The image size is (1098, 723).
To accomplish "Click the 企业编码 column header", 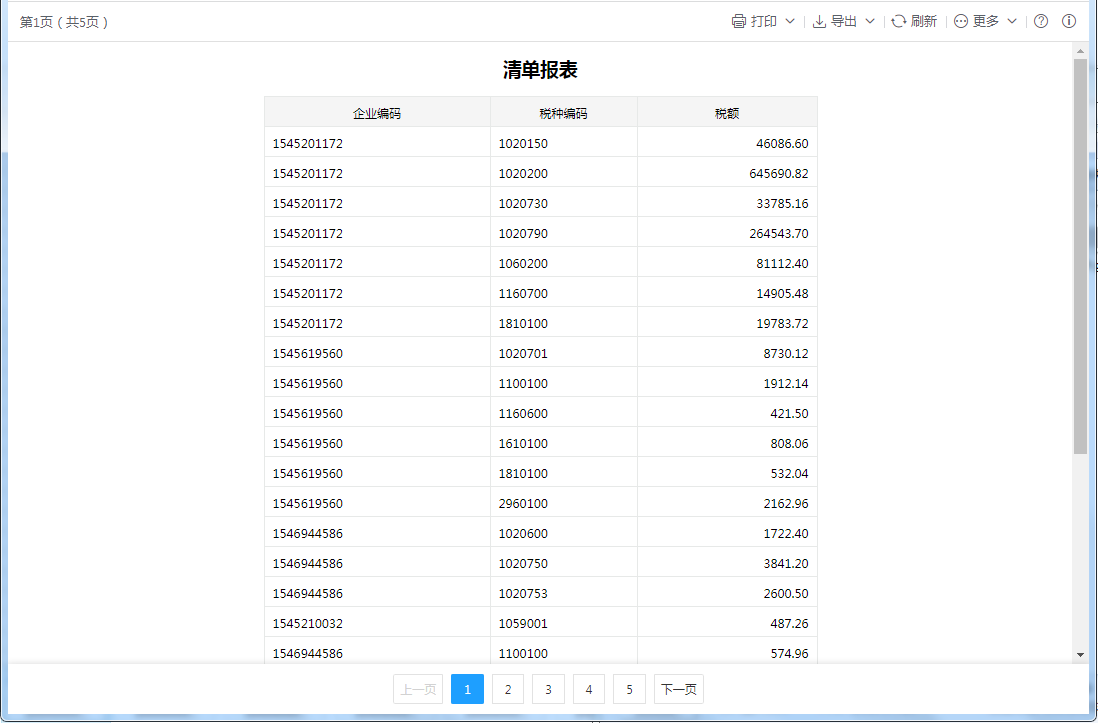I will pos(377,113).
